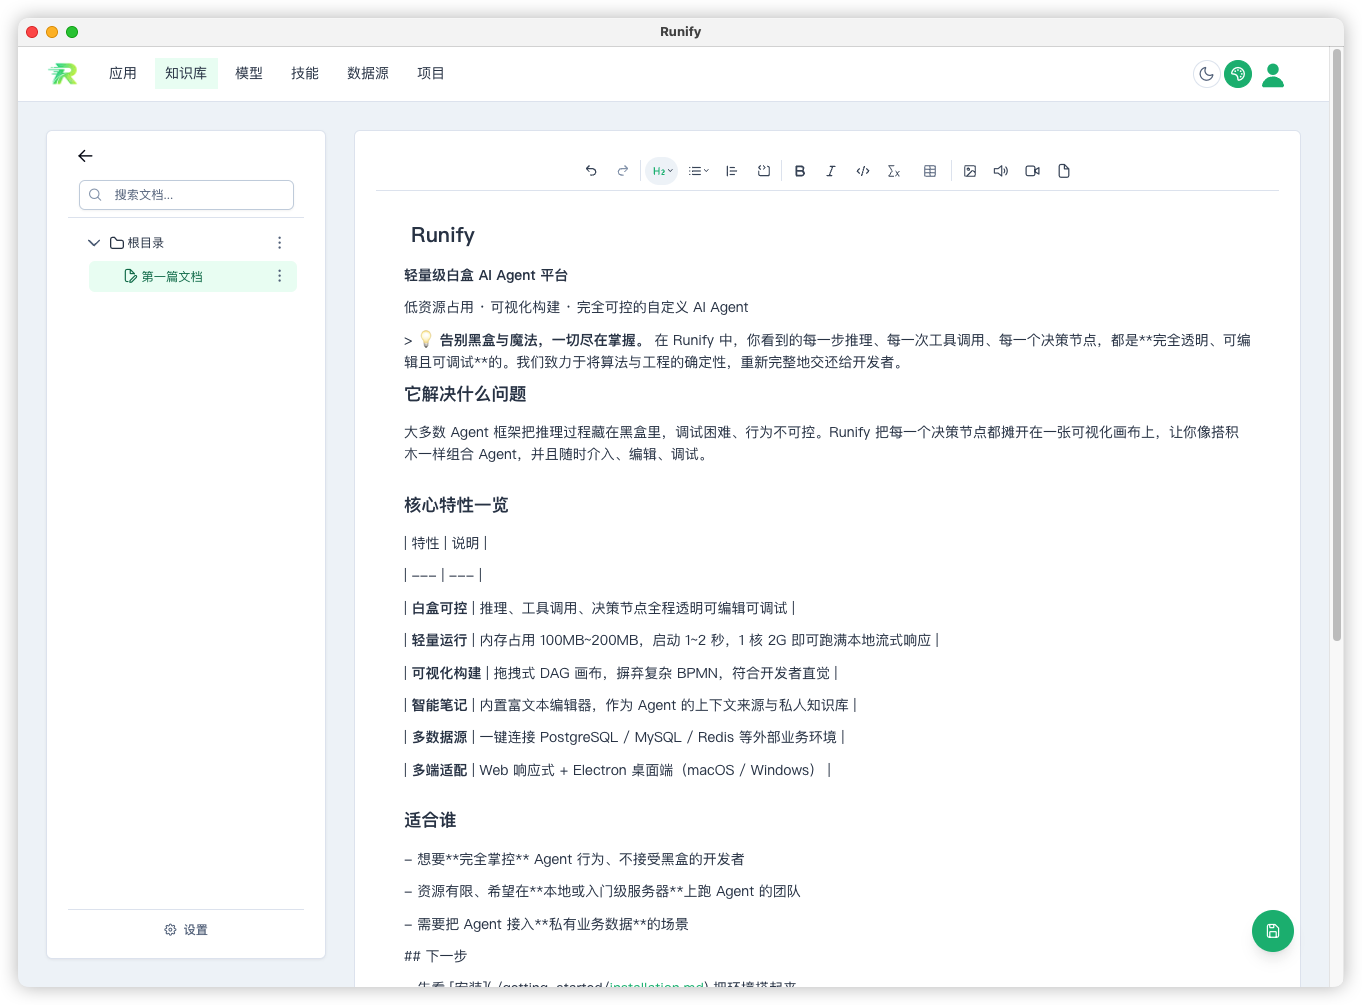
Task: Open the H2 heading level dropdown
Action: coord(662,171)
